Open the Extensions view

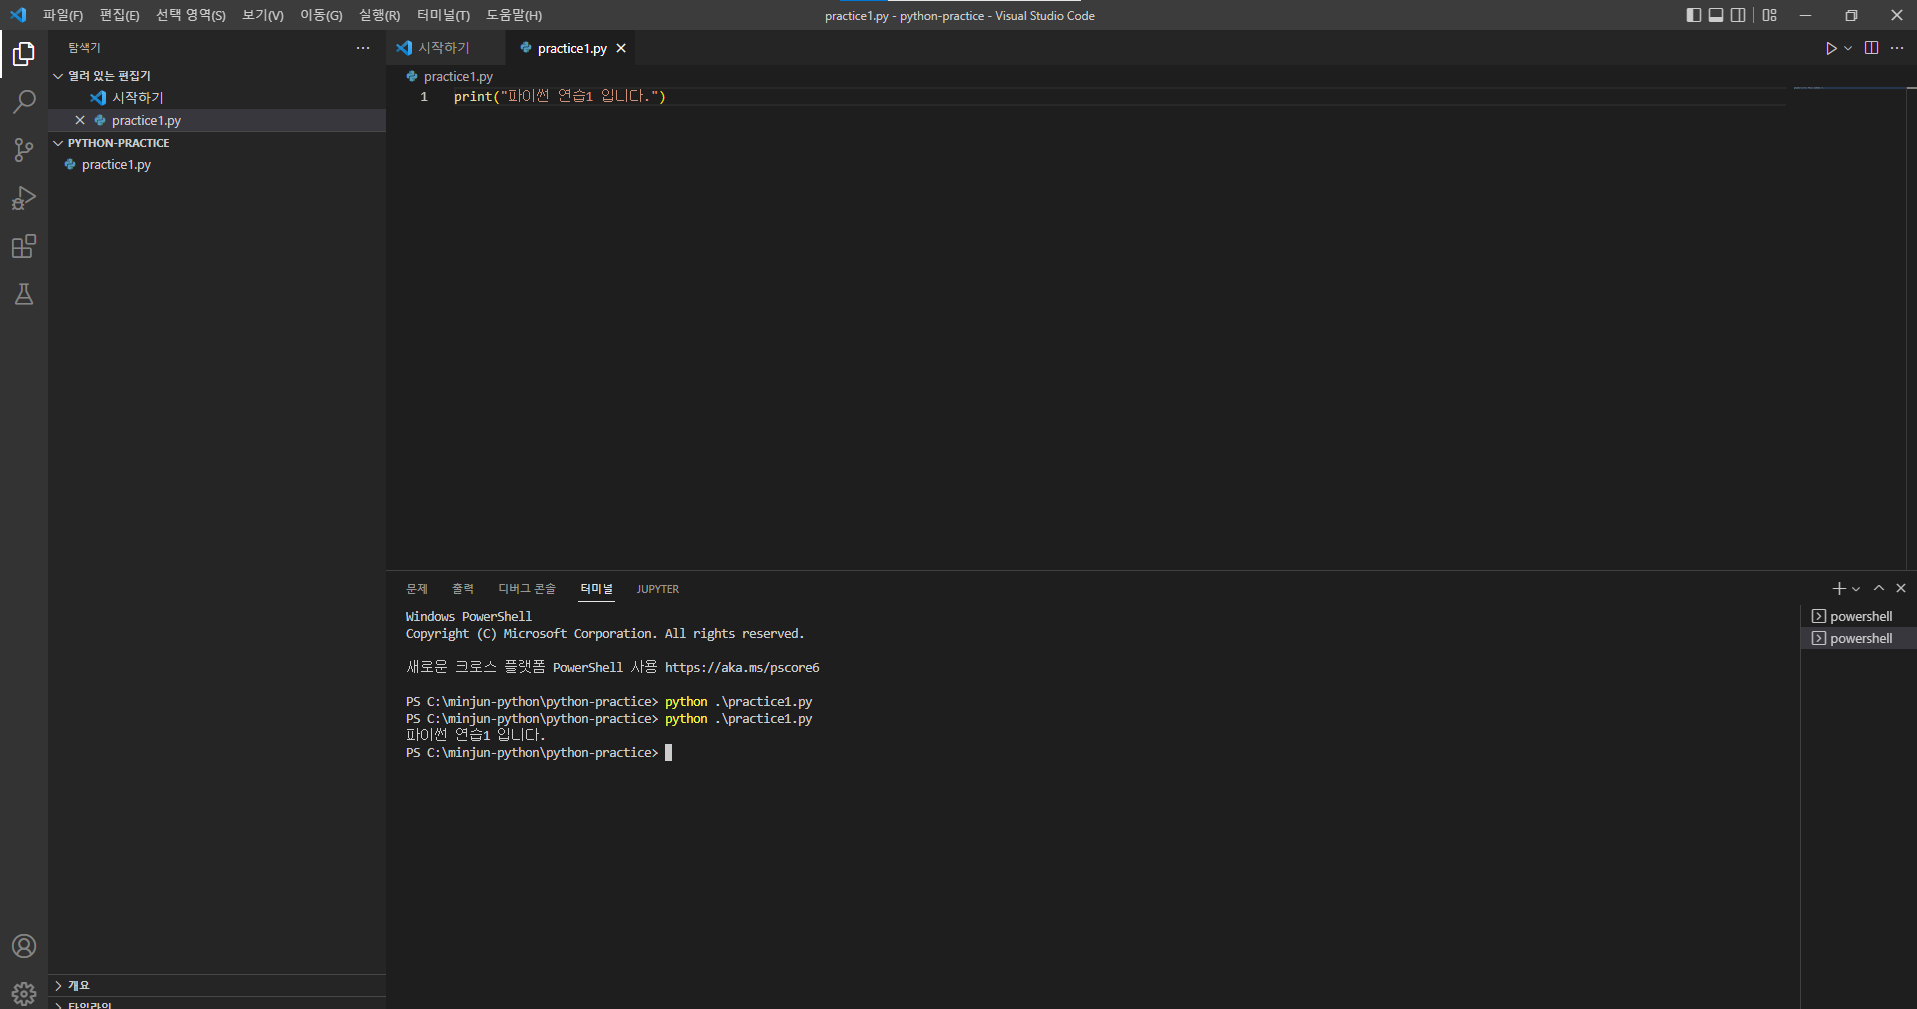[x=24, y=246]
